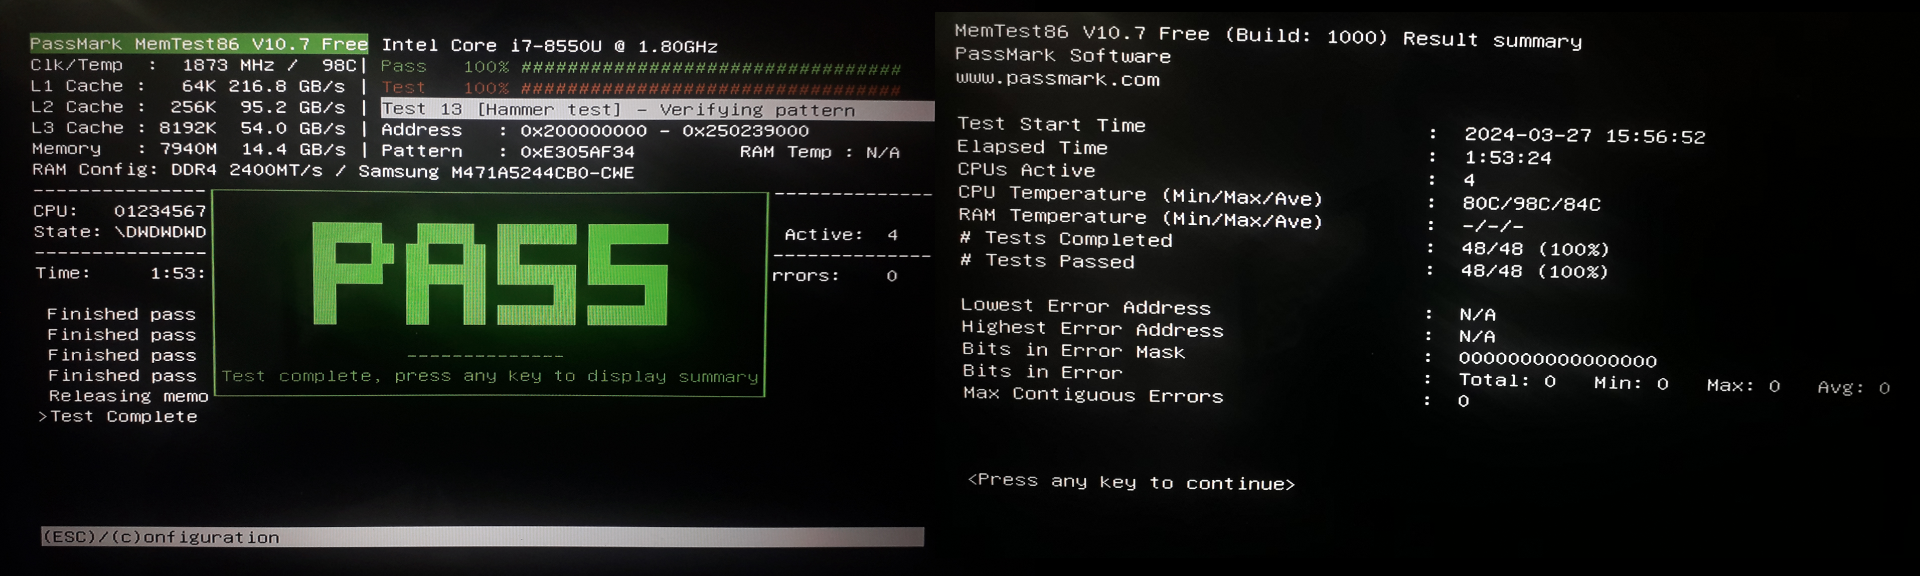This screenshot has height=576, width=1920.
Task: Click the >Test Complete log line
Action: point(117,417)
